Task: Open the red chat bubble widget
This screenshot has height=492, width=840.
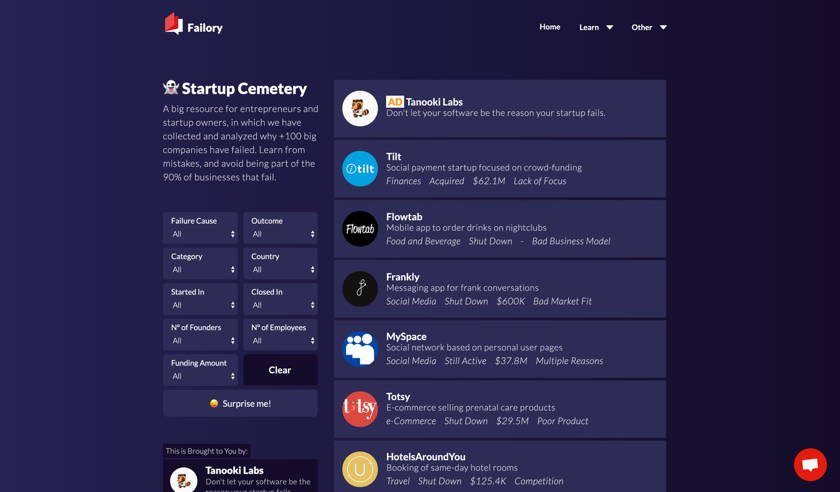Action: [x=810, y=465]
